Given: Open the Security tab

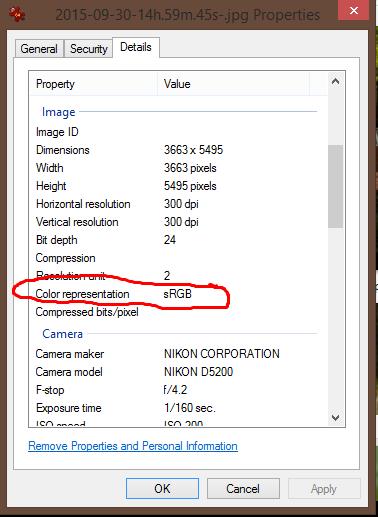Looking at the screenshot, I should (89, 49).
